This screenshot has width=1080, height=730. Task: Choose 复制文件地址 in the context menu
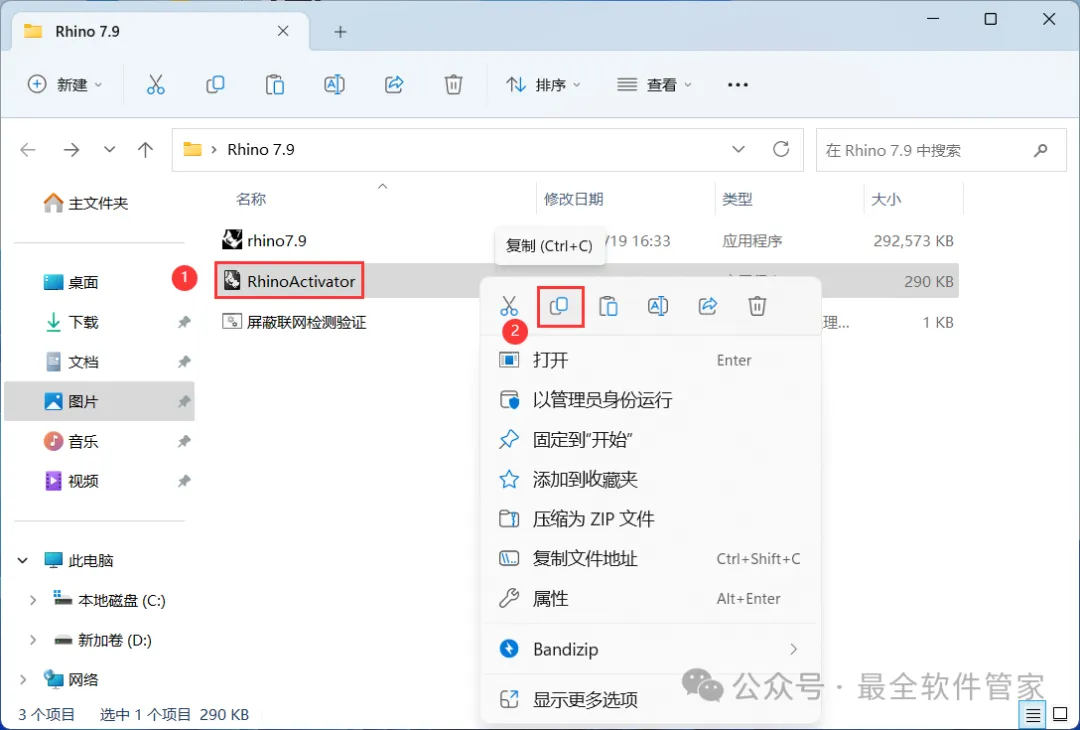[650, 559]
